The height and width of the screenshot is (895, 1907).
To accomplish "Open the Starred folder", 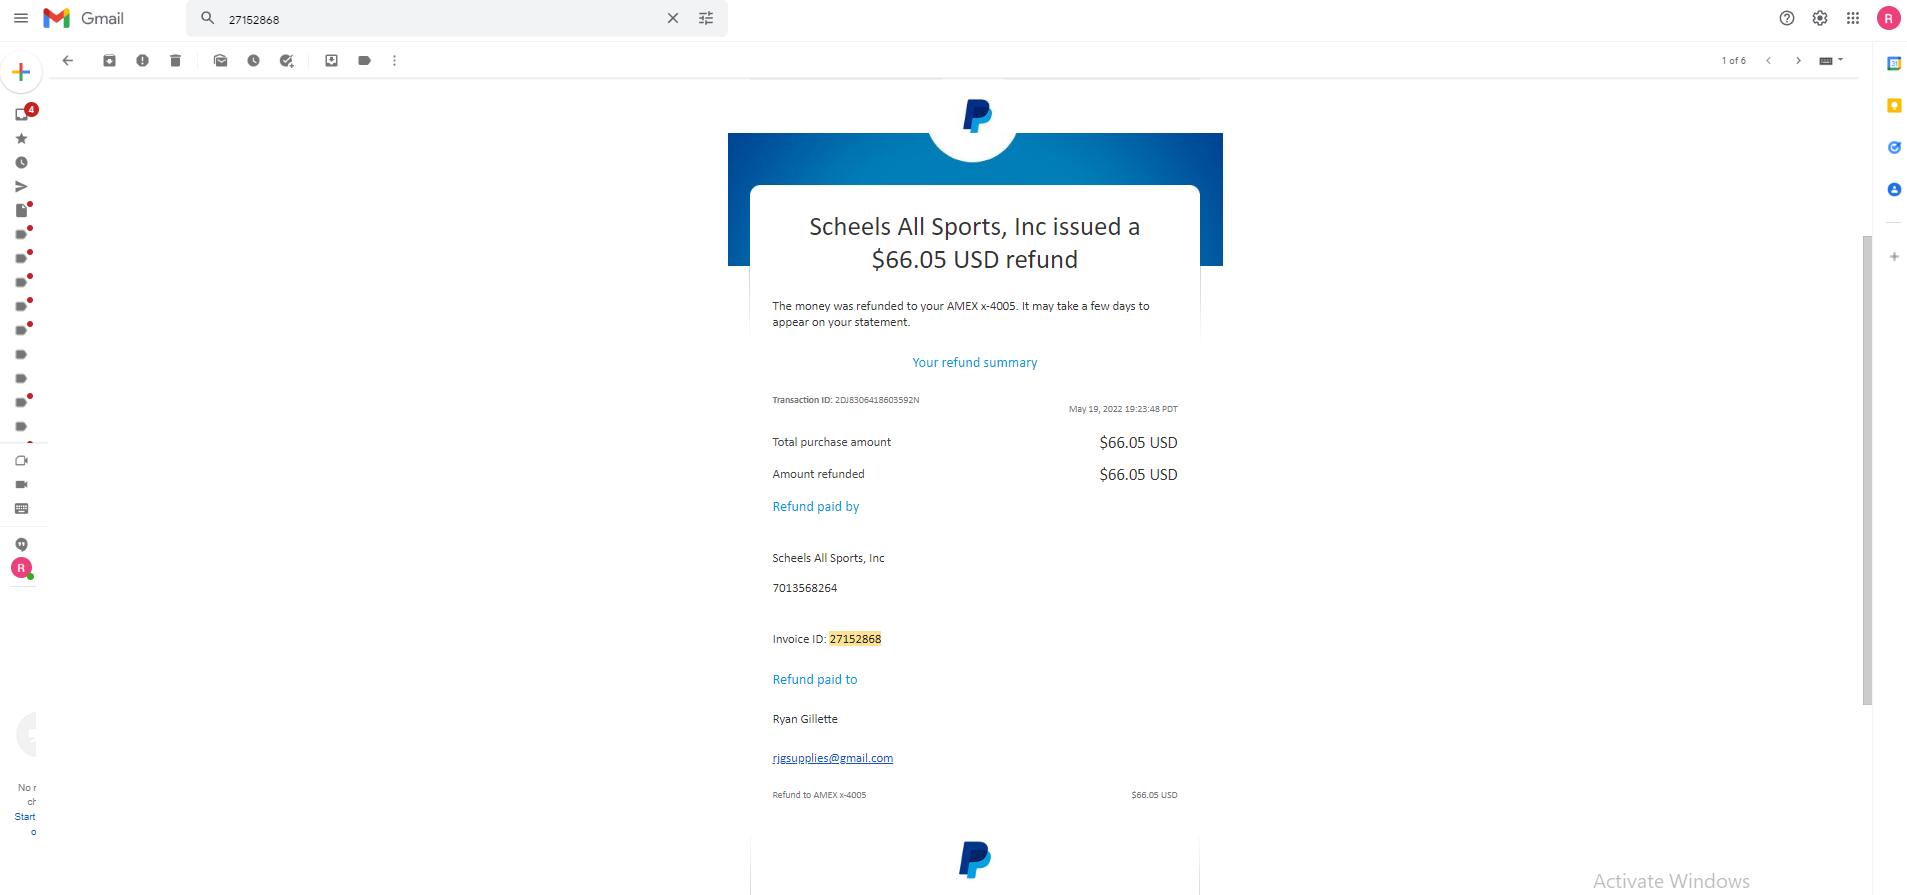I will click(x=21, y=139).
